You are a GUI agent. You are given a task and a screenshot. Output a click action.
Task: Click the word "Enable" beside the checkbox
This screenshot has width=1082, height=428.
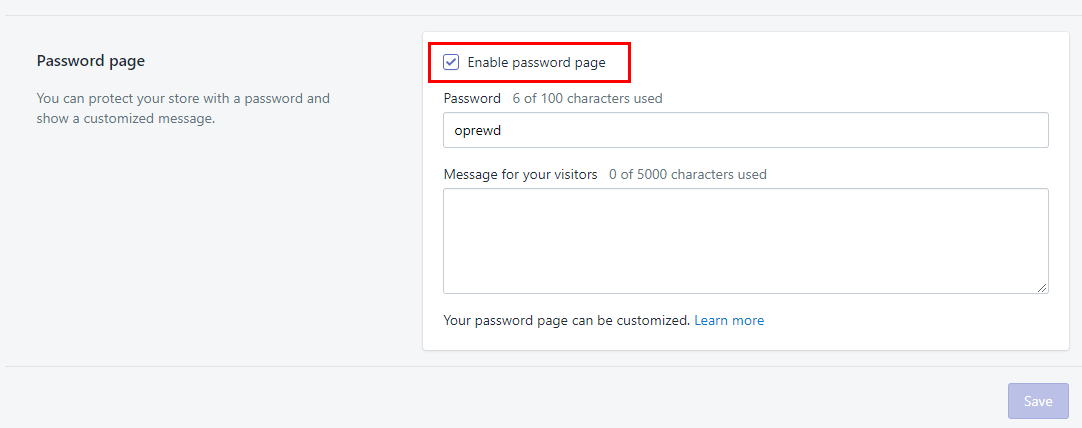coord(487,62)
